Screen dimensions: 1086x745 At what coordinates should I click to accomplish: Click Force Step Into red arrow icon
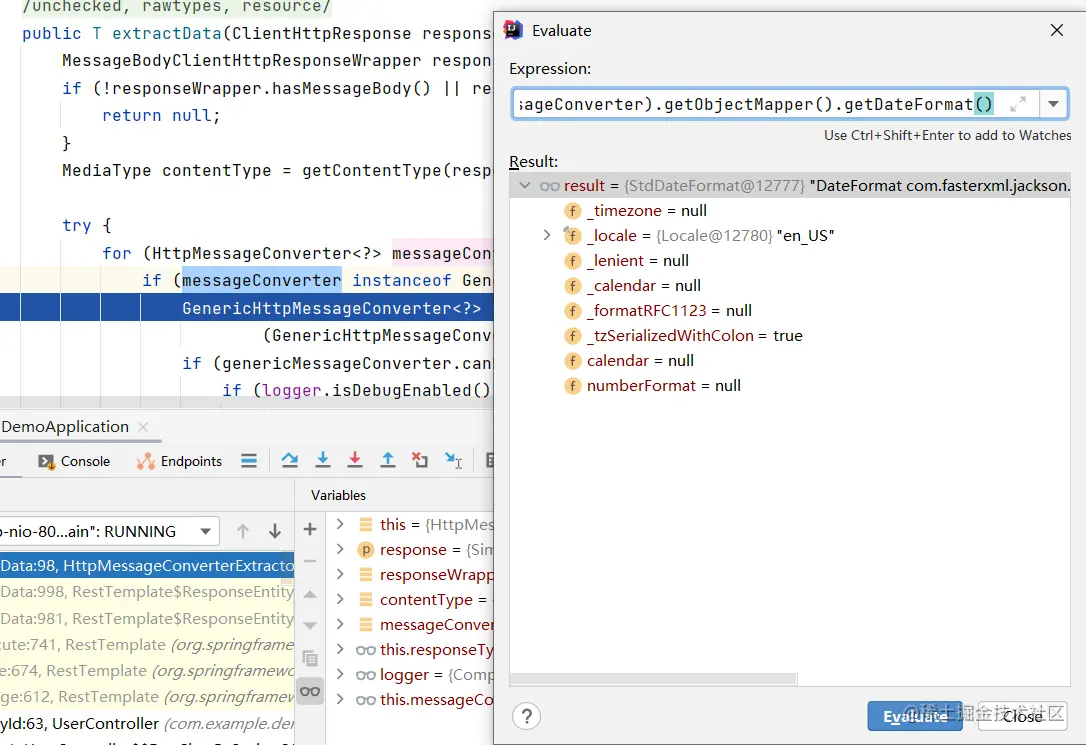tap(355, 460)
